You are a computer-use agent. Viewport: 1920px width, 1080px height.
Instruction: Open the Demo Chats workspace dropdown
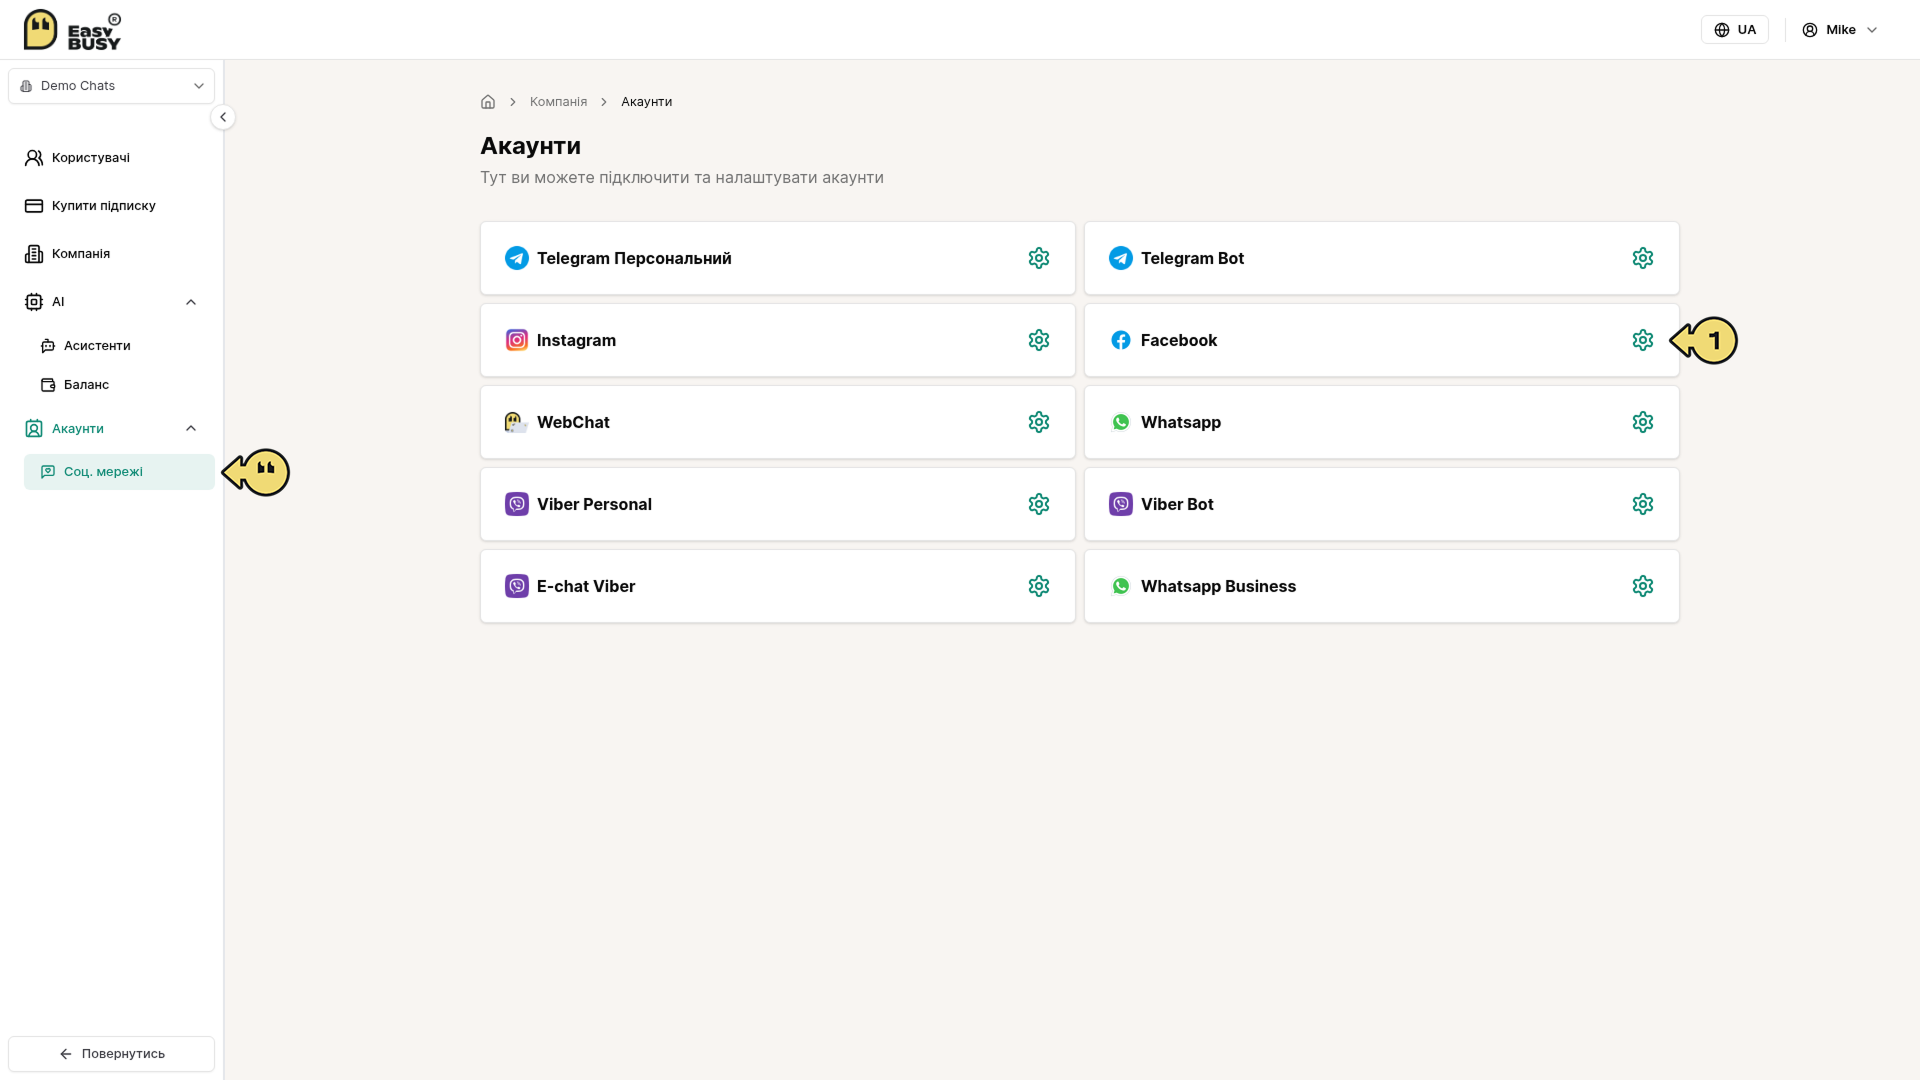click(x=111, y=86)
